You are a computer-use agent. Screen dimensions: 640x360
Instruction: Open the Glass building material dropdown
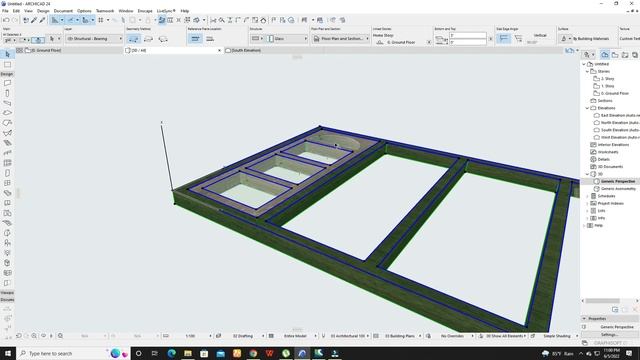coord(287,39)
